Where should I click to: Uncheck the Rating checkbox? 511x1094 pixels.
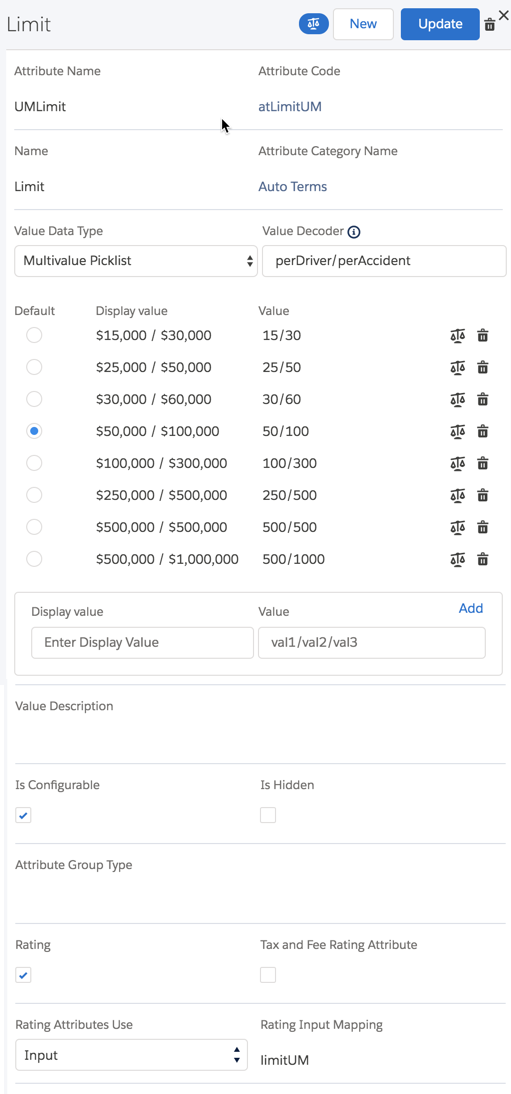[23, 975]
